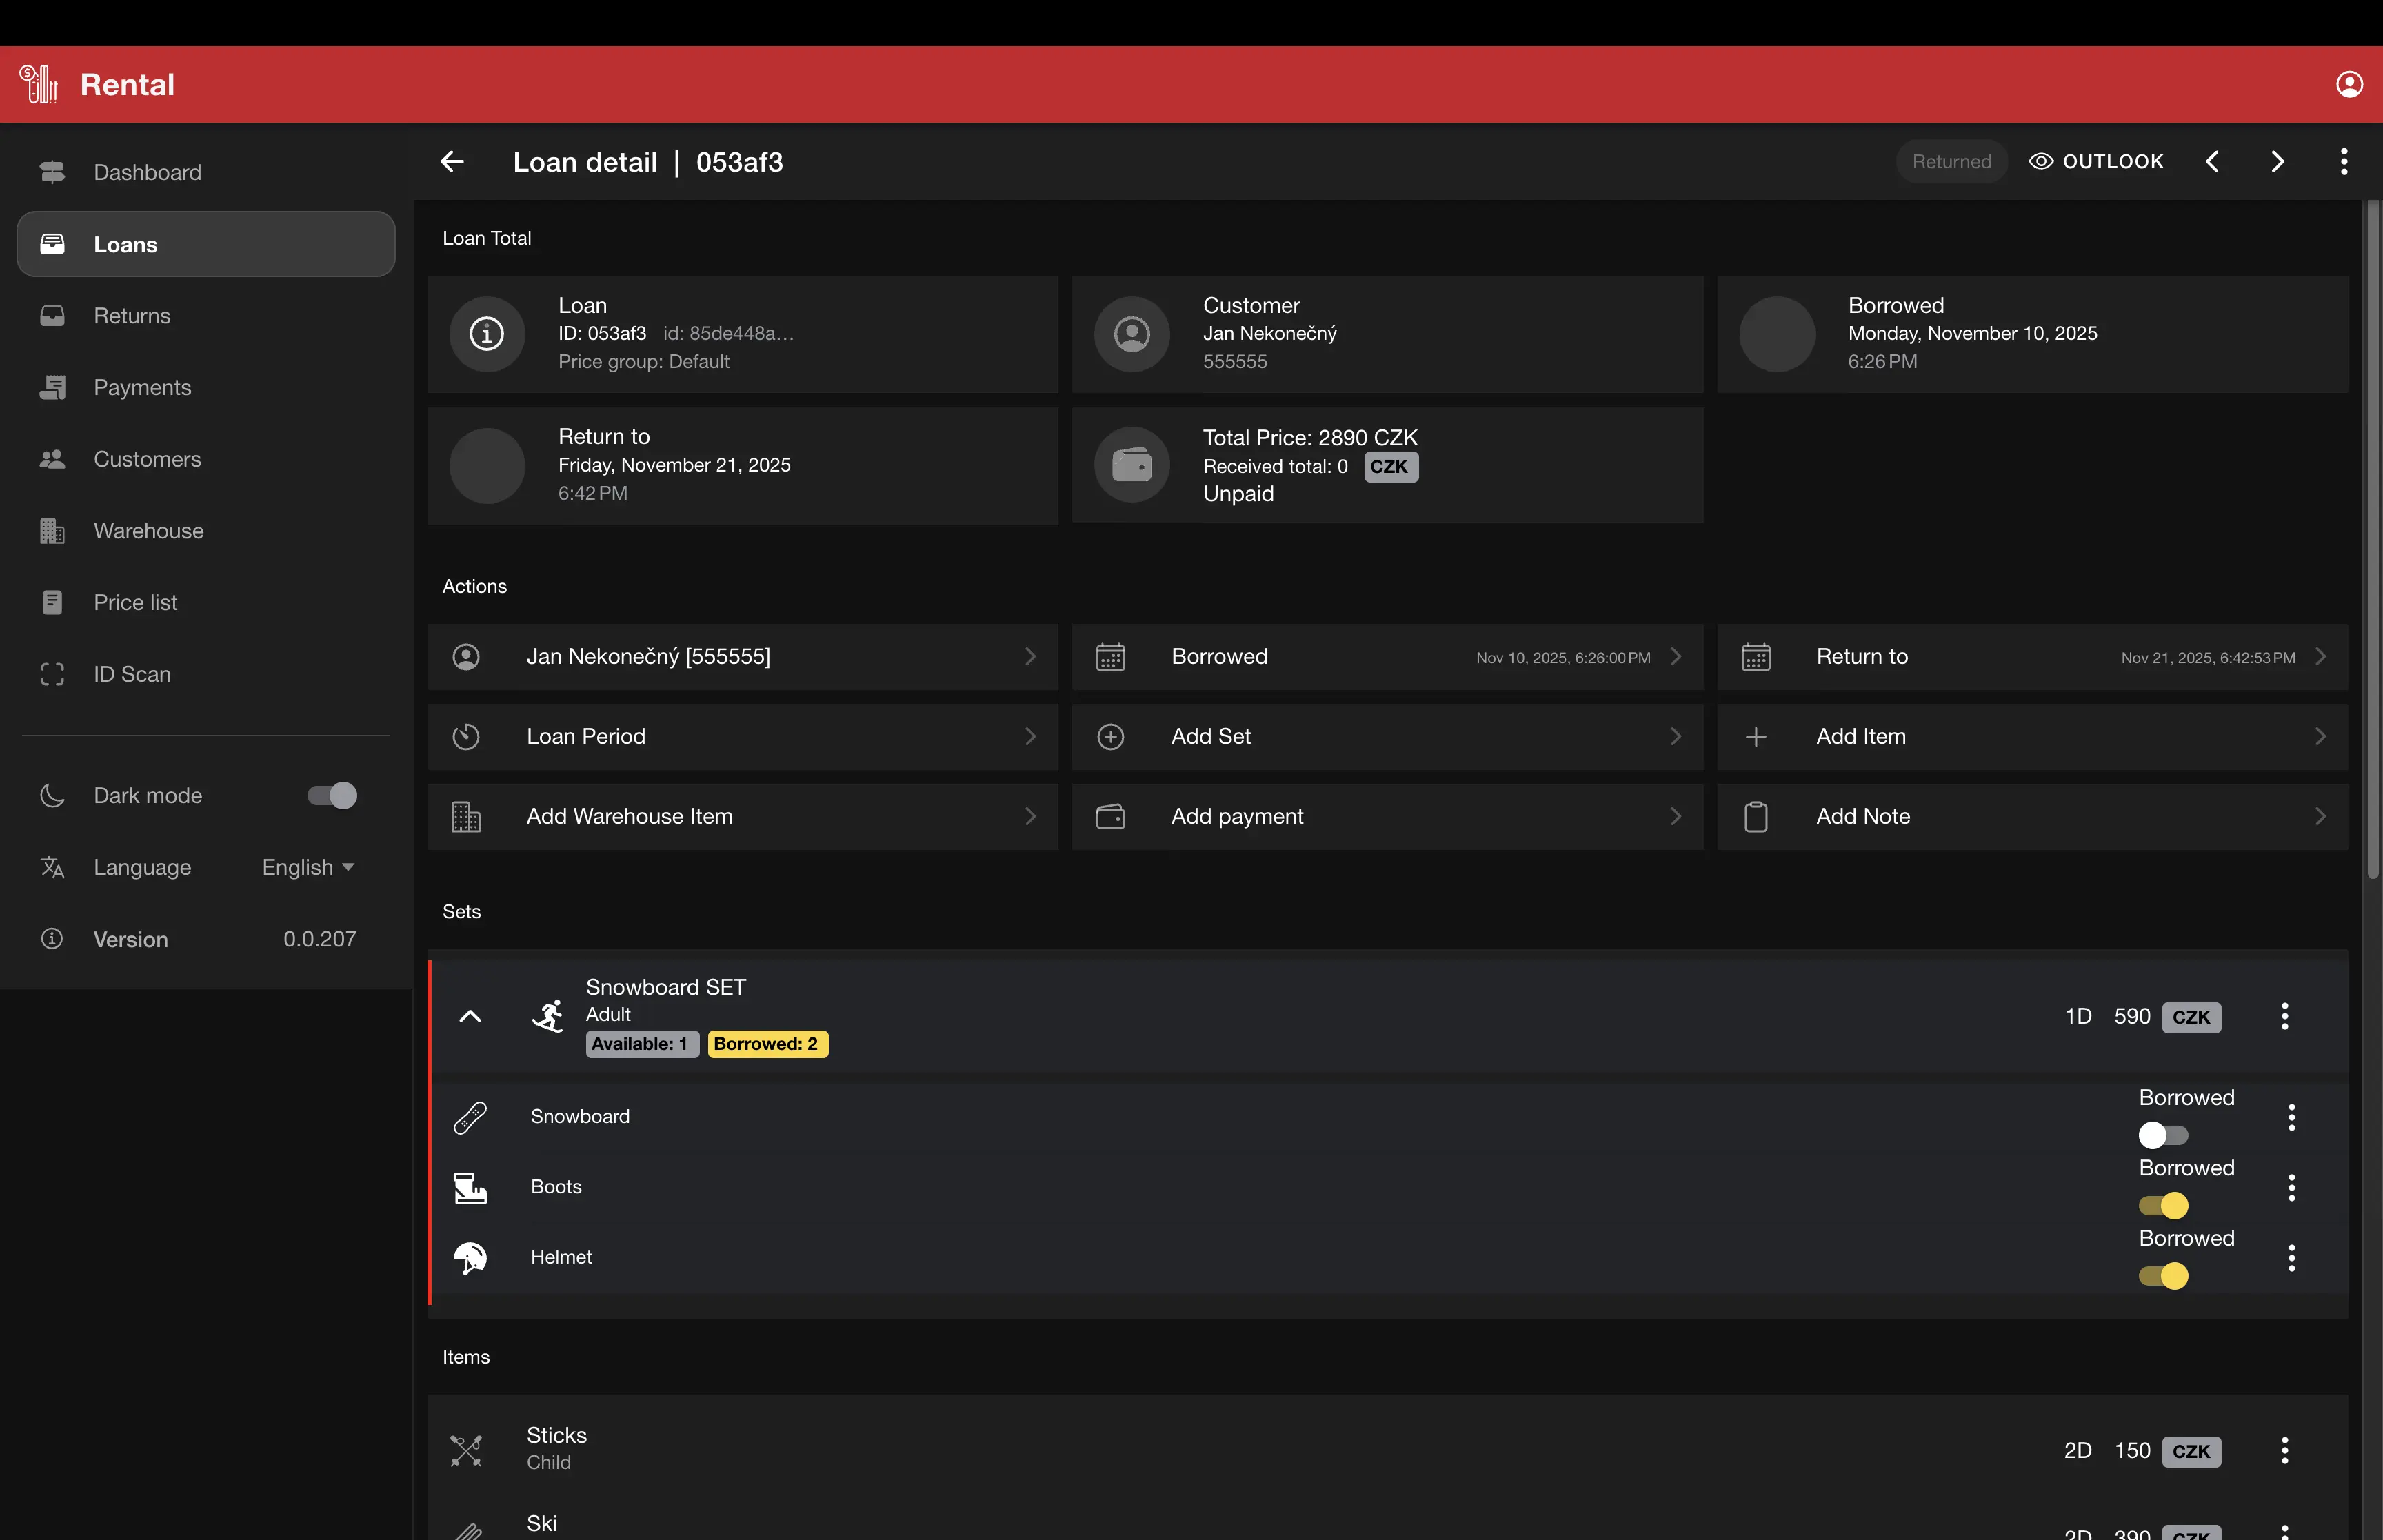Open Payments in the sidebar
The image size is (2383, 1540).
206,388
